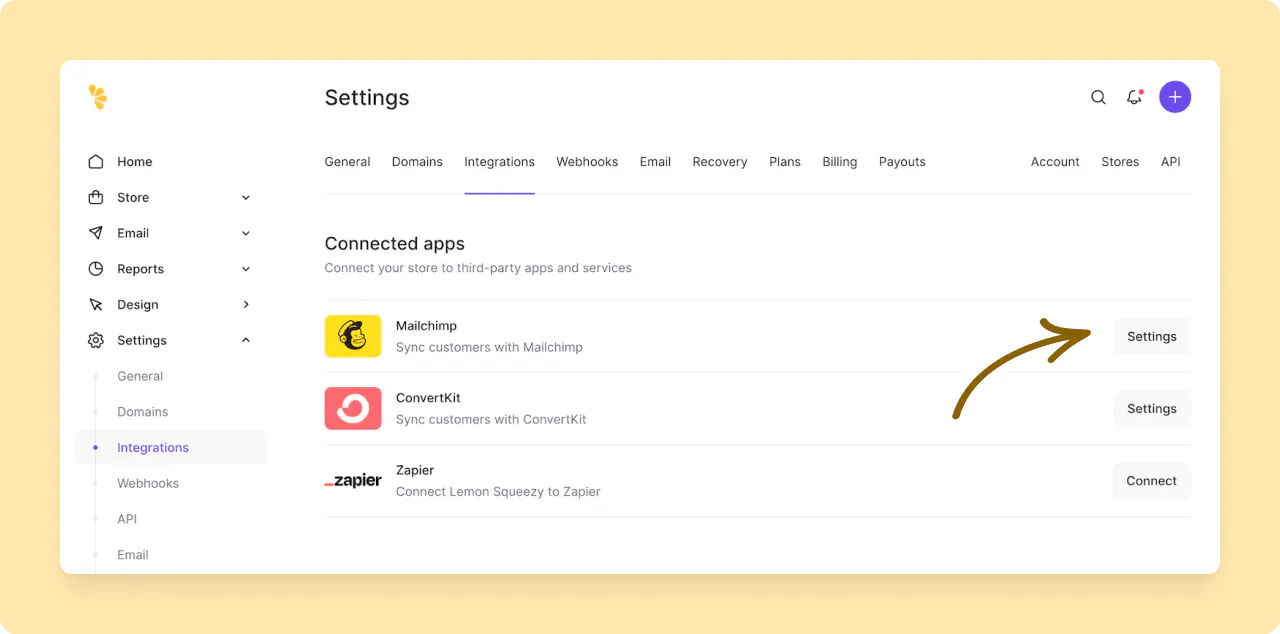Select the Home icon in the sidebar
The image size is (1280, 634).
pyautogui.click(x=95, y=161)
